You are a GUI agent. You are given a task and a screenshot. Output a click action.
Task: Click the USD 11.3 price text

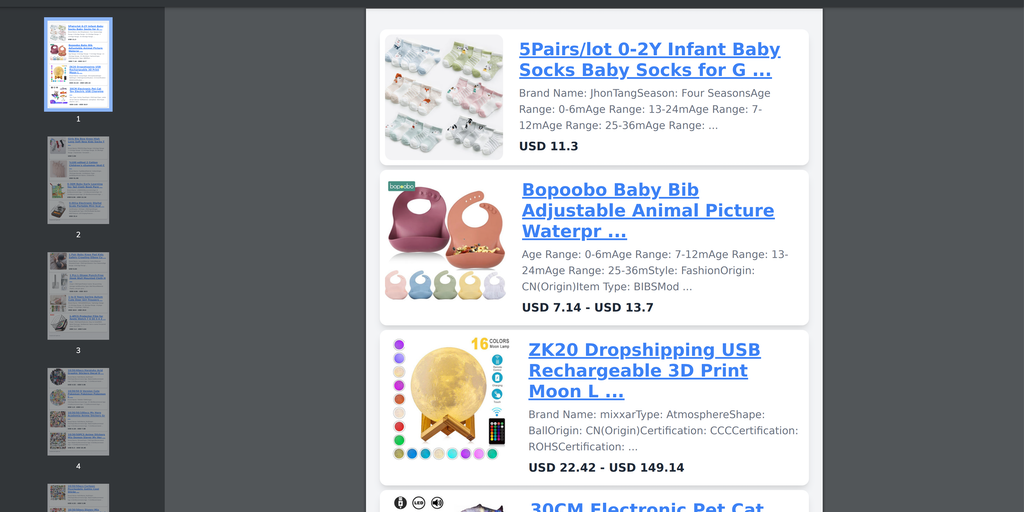[x=549, y=146]
